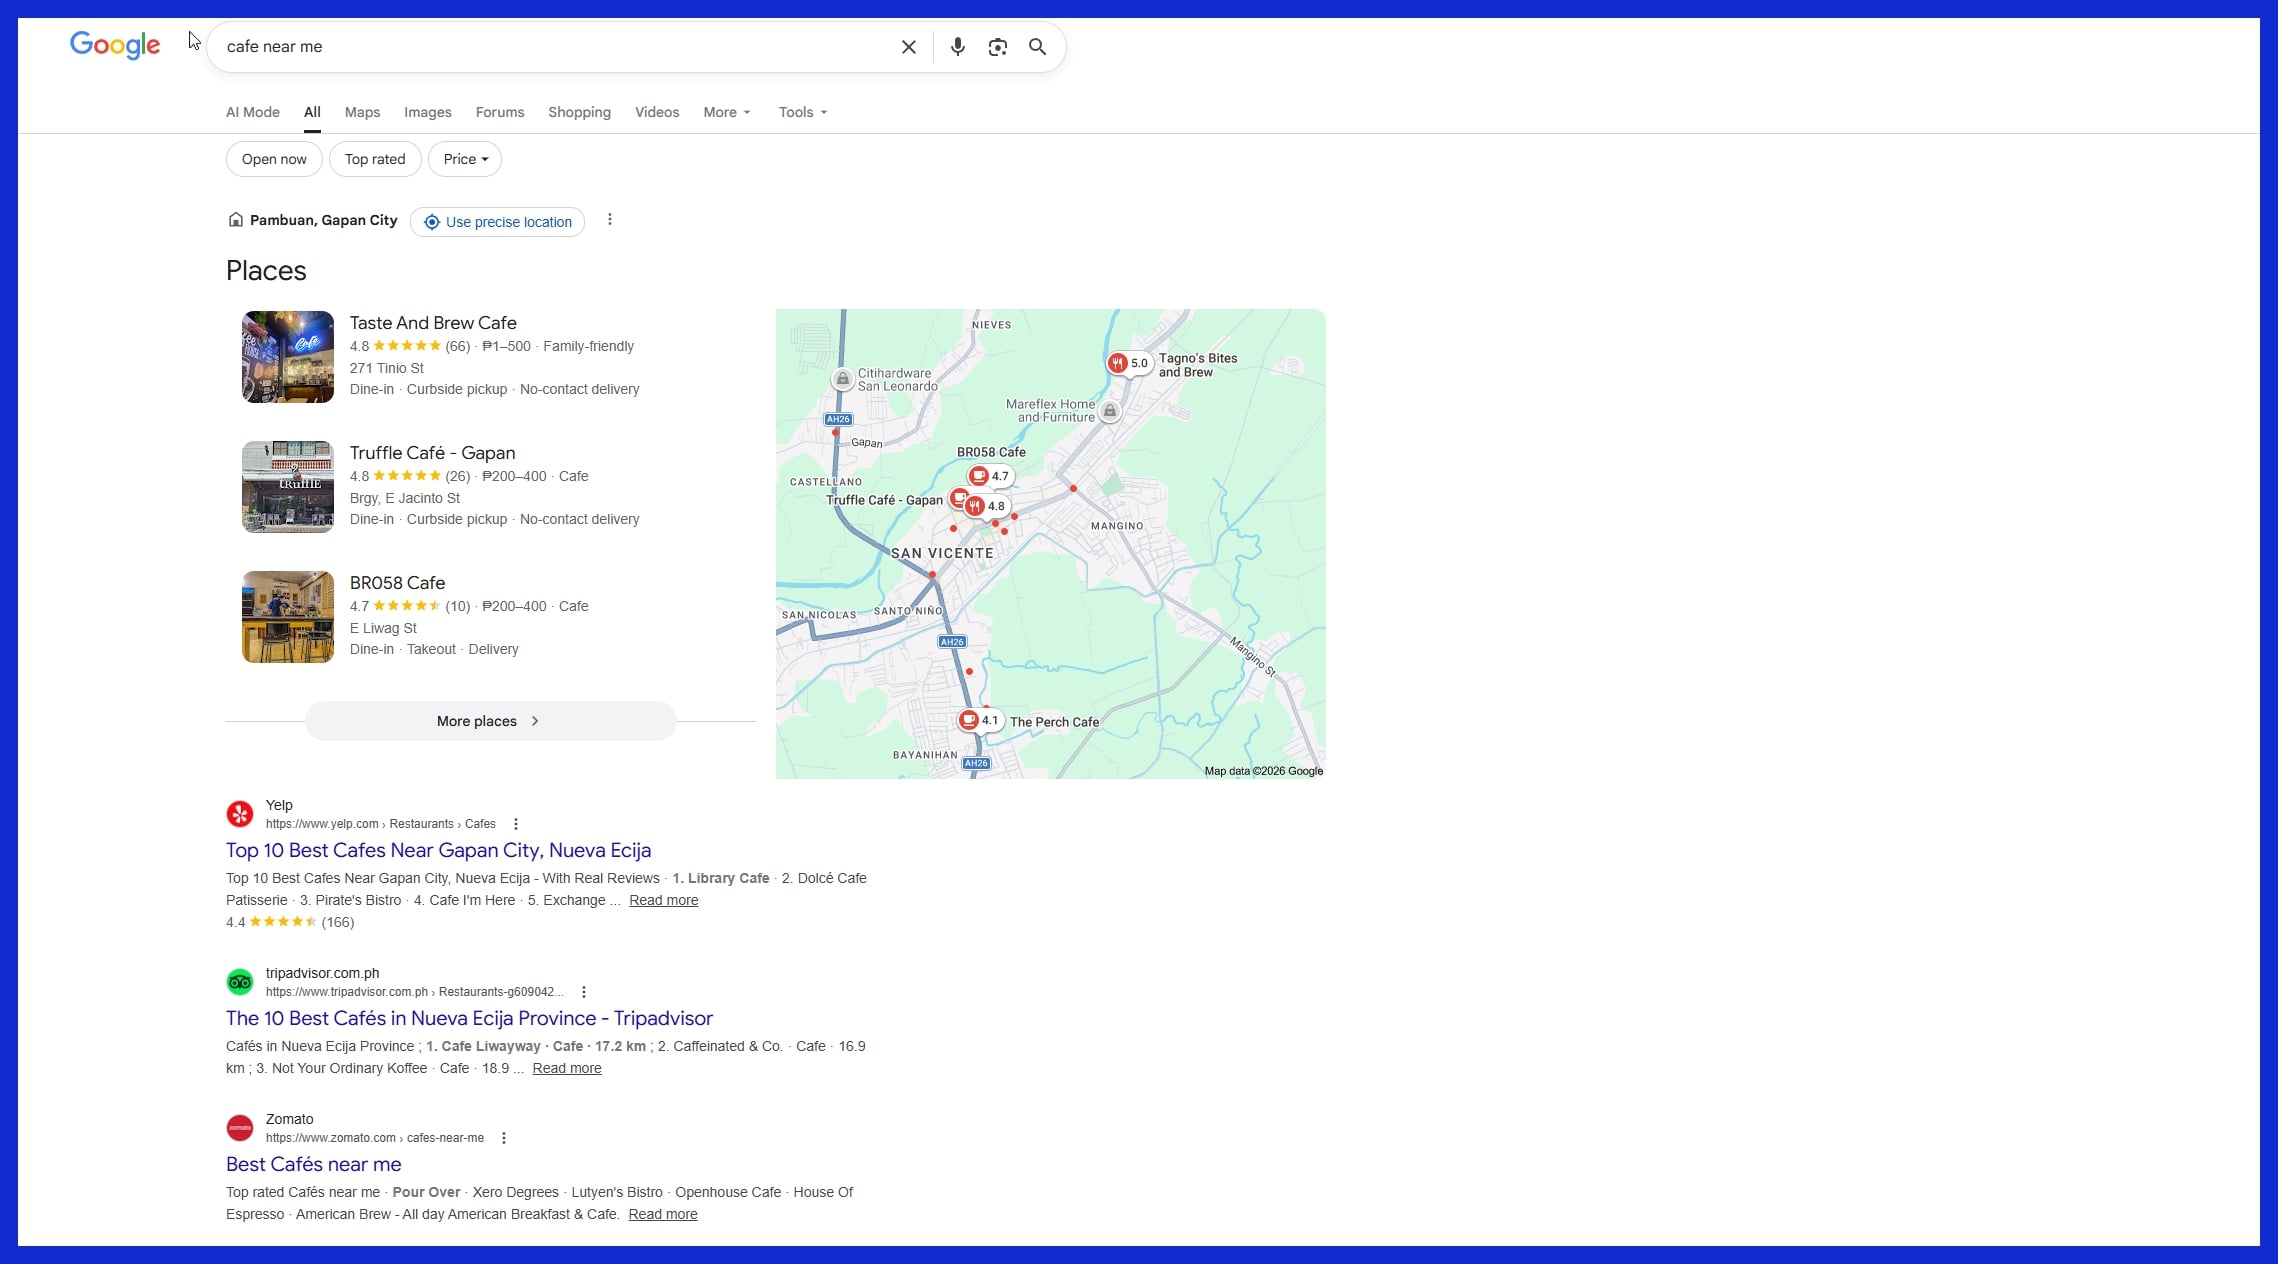Screen dimensions: 2278x1264
Task: Open Yelp result three-dot options
Action: (x=516, y=824)
